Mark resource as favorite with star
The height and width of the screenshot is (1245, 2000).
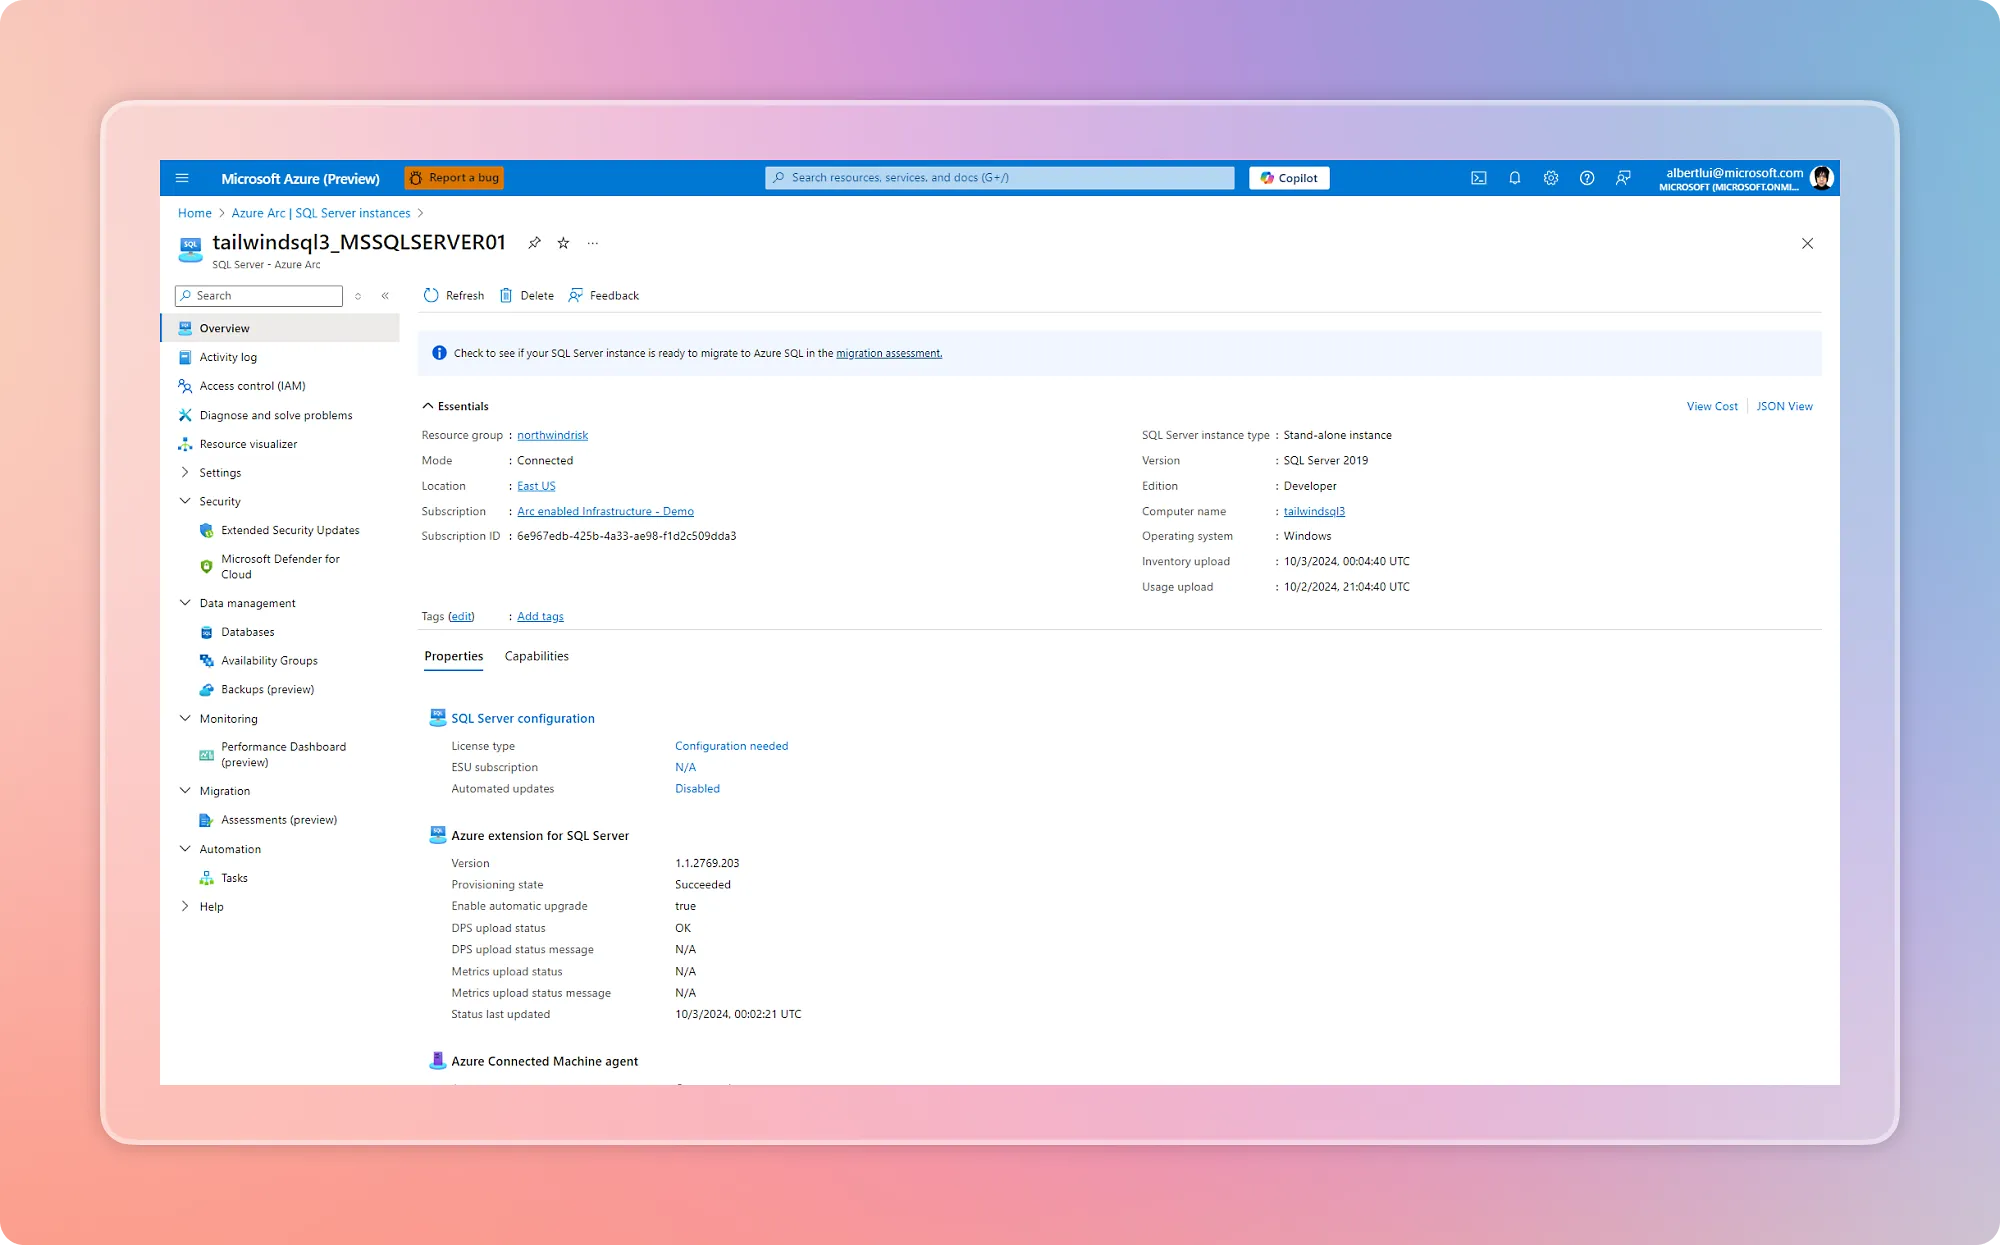point(563,243)
